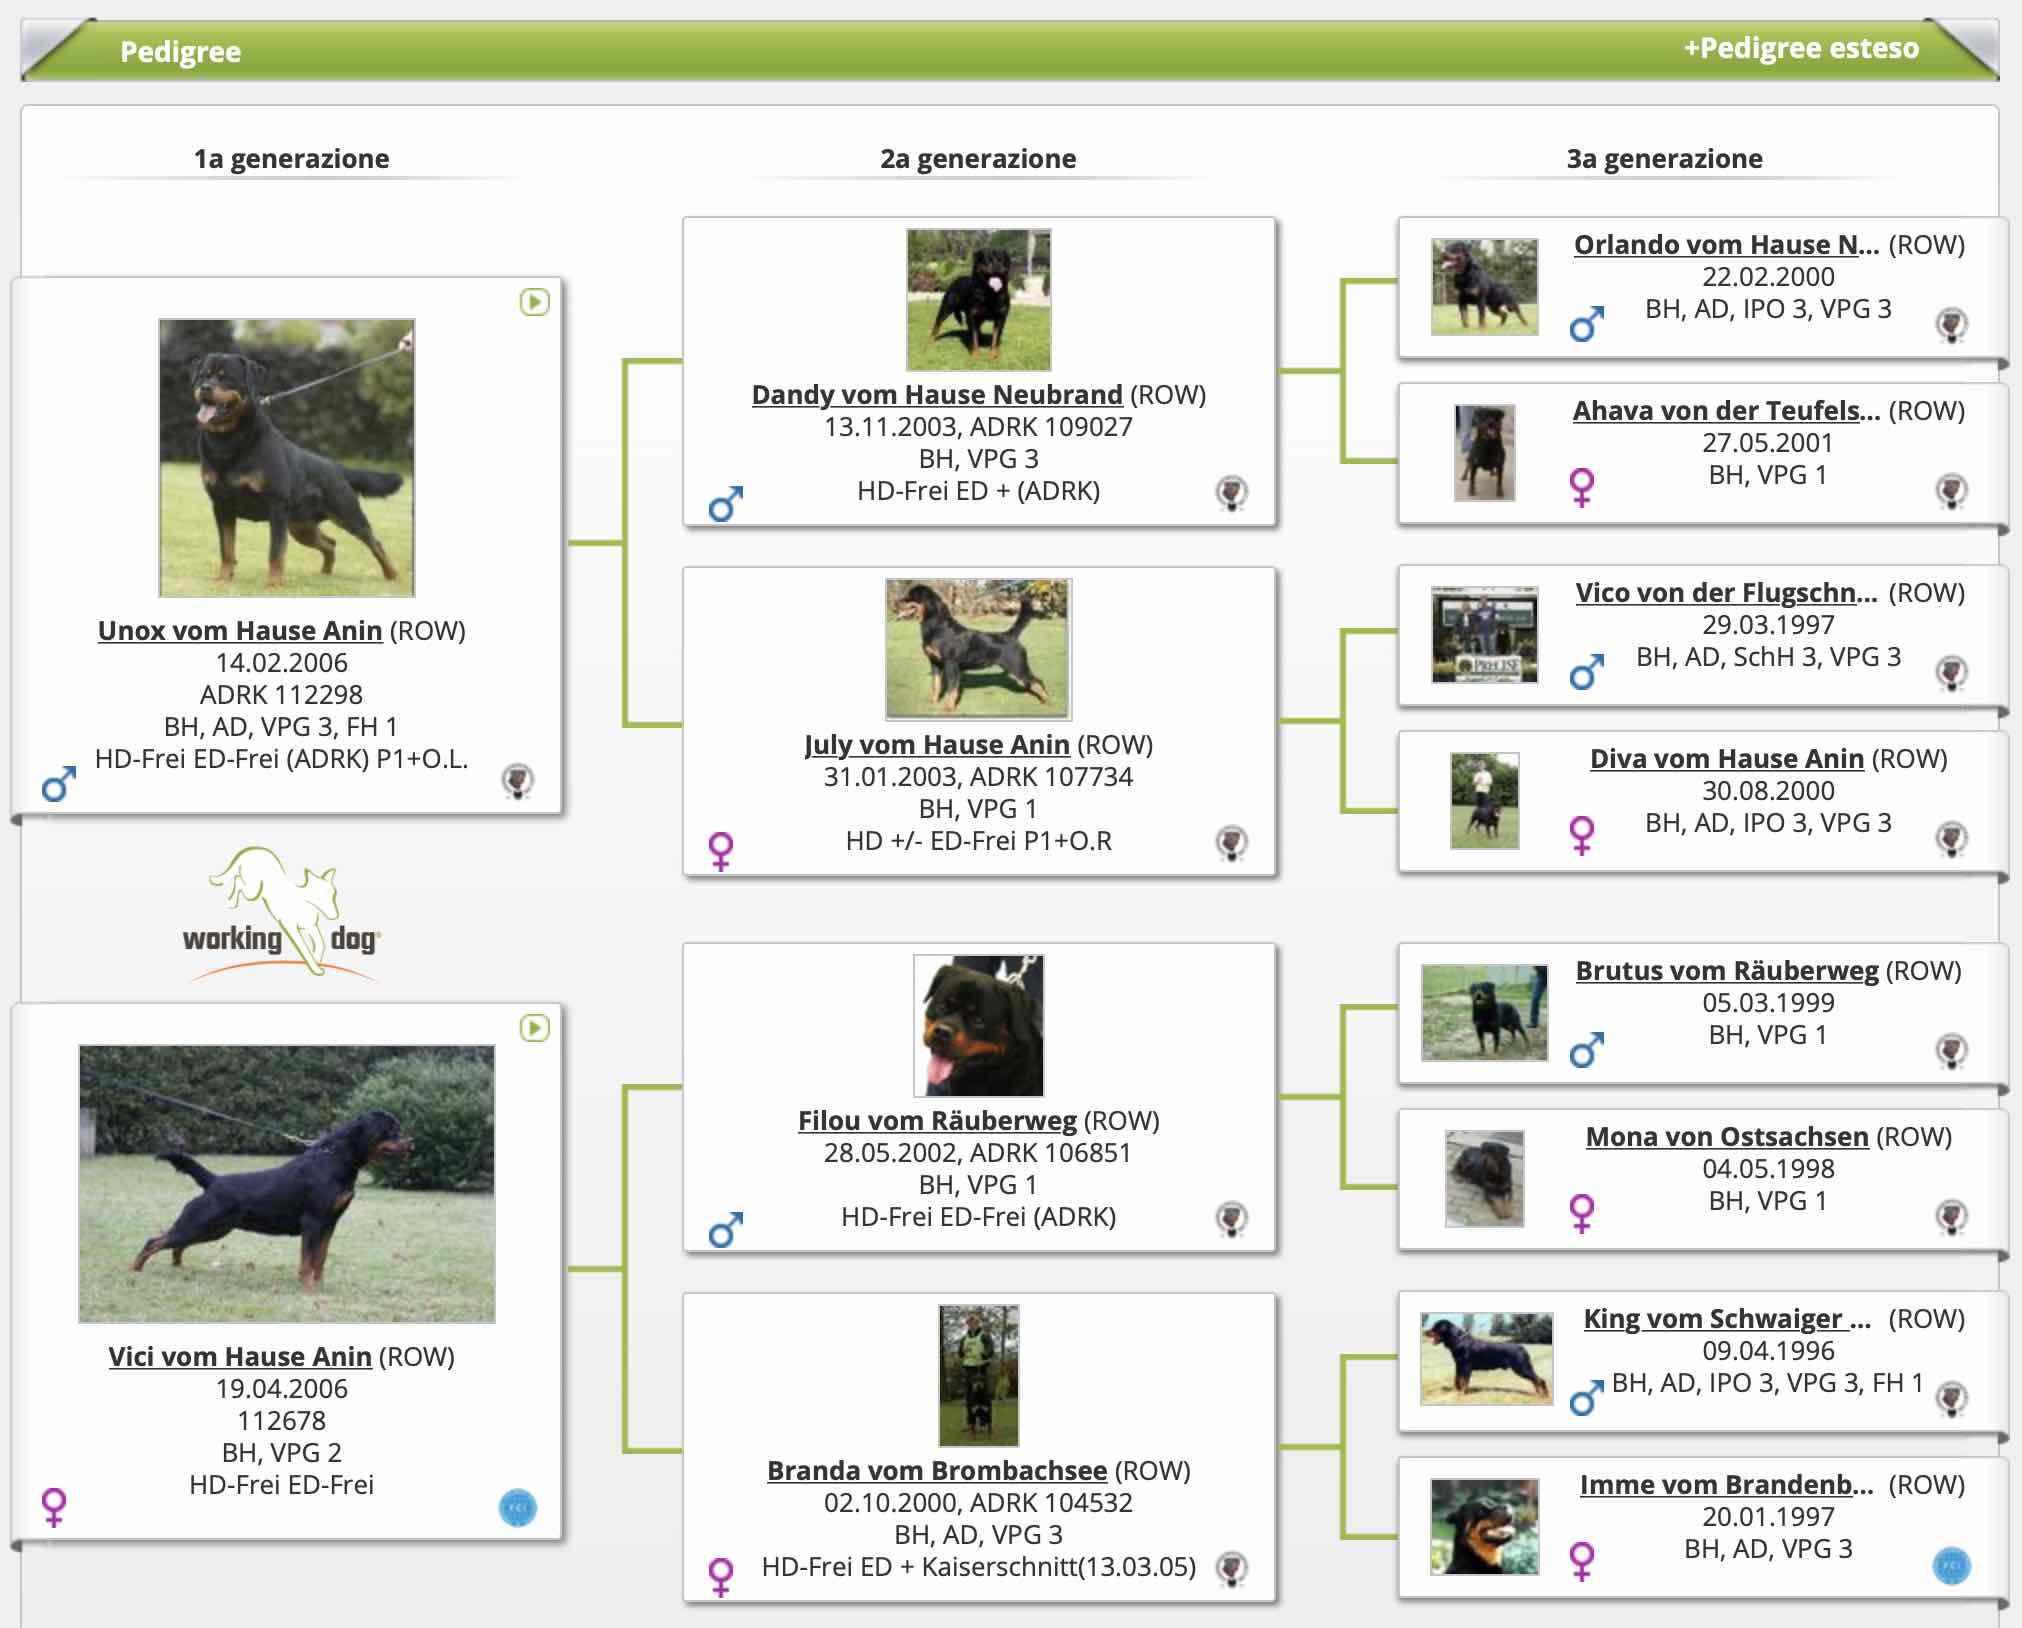
Task: Click the blue FCI badge on Imme card
Action: 1952,1566
